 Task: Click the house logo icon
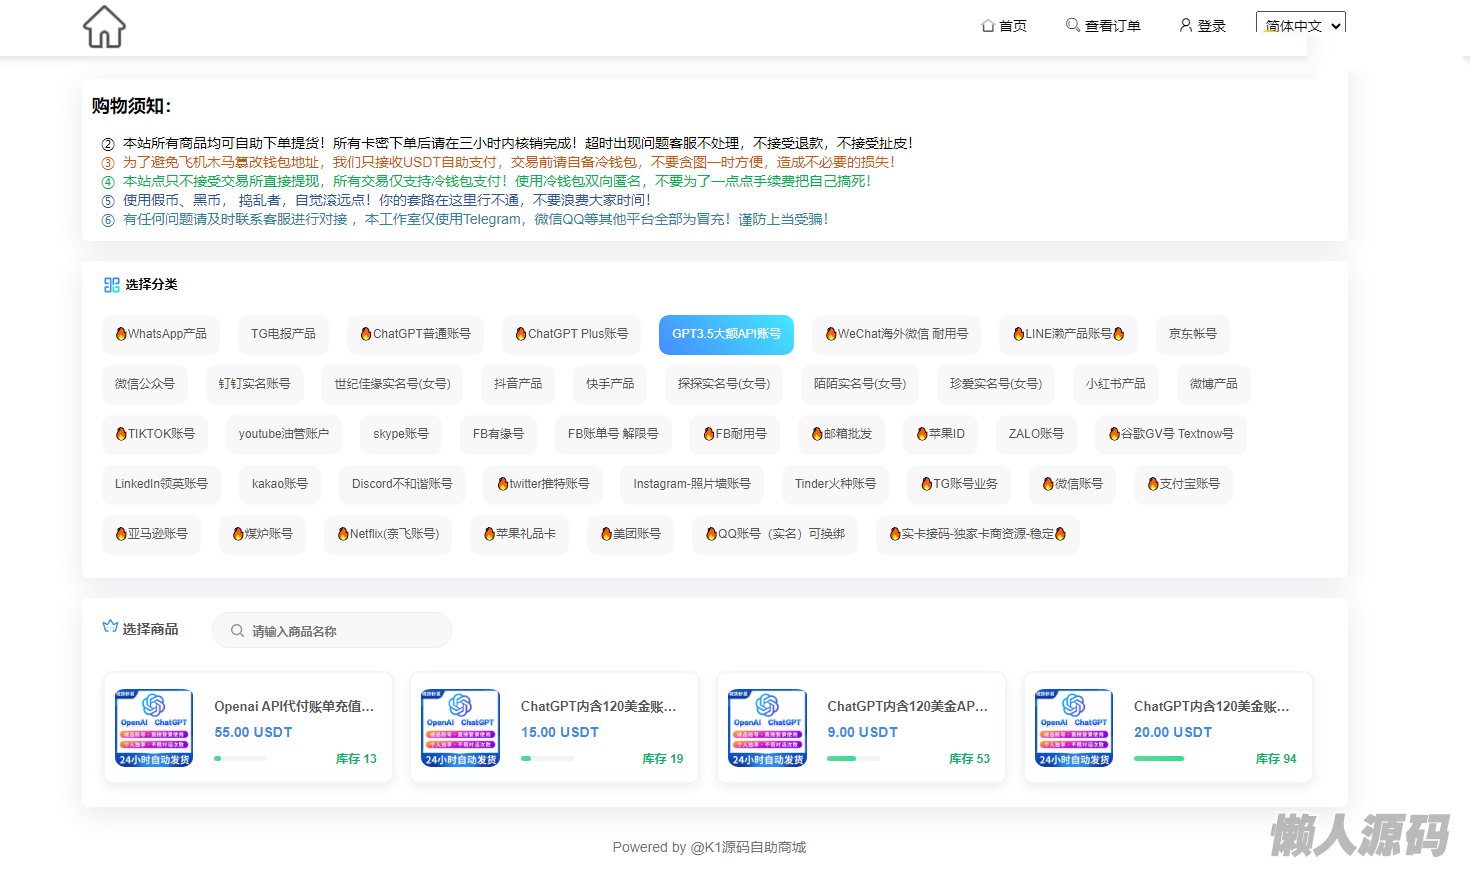click(x=104, y=27)
